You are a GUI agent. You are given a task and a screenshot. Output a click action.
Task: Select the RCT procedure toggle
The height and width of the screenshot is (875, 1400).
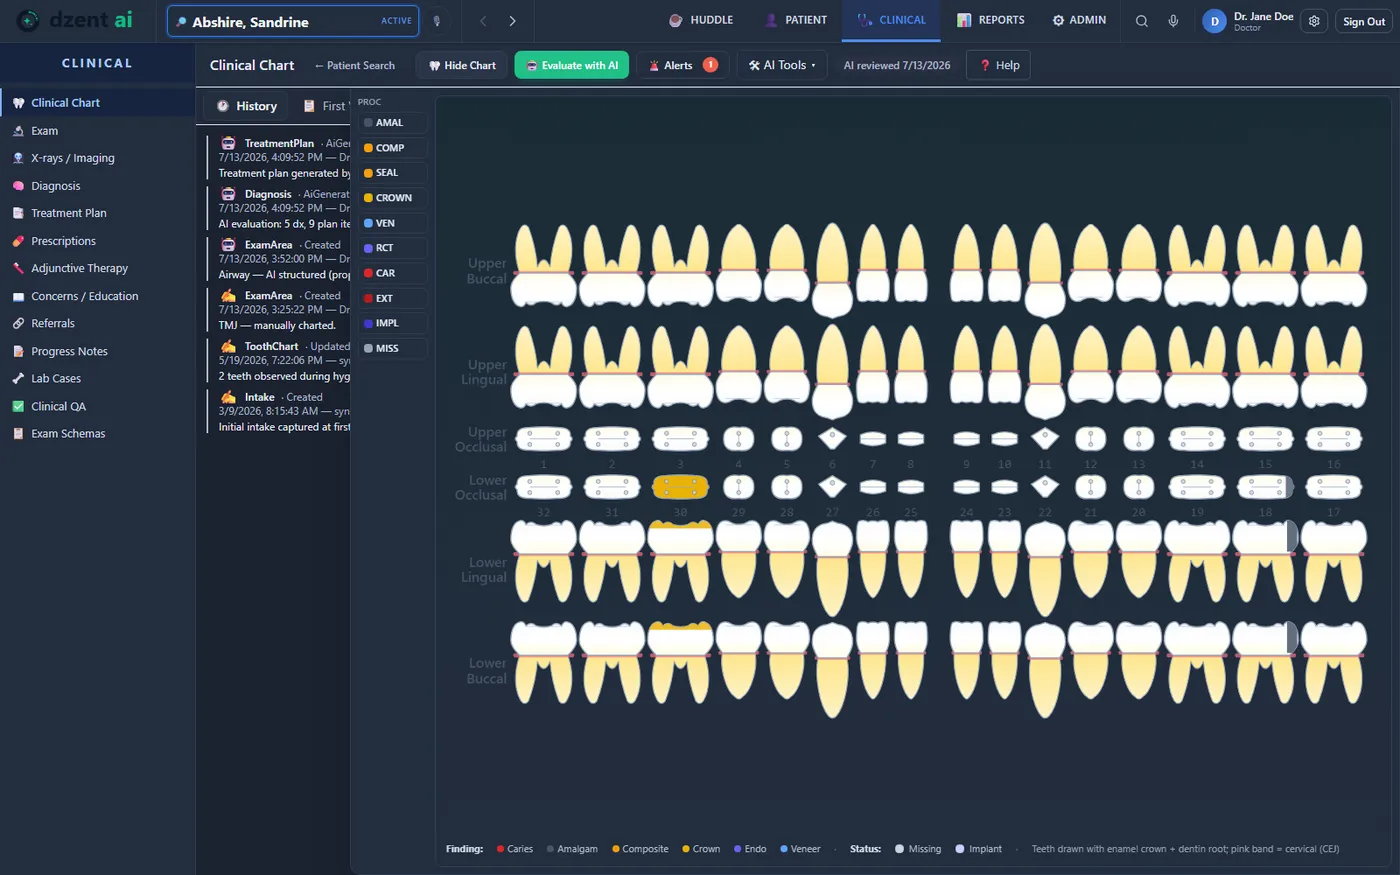pyautogui.click(x=393, y=248)
